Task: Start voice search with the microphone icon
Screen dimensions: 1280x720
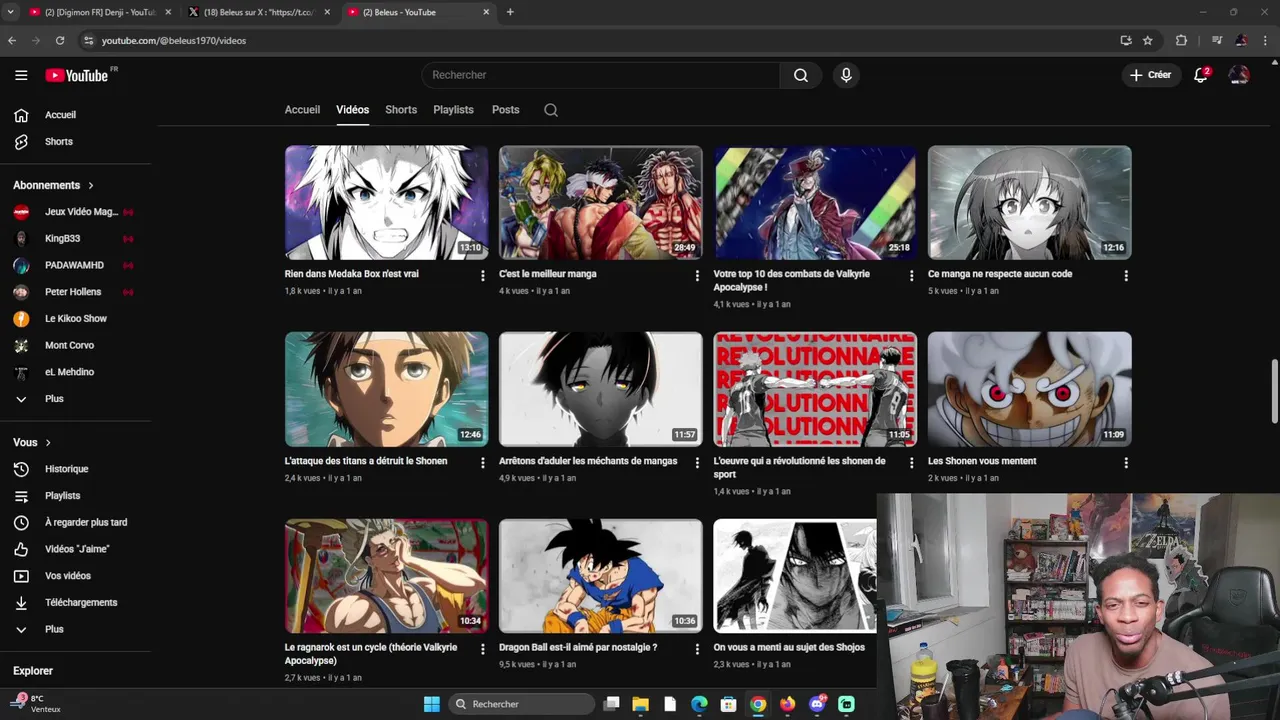Action: click(x=846, y=75)
